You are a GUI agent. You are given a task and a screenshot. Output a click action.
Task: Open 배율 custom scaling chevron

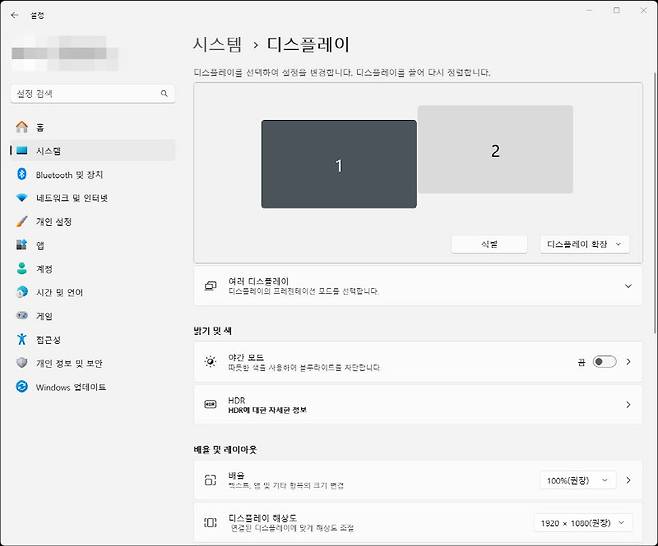click(x=628, y=480)
